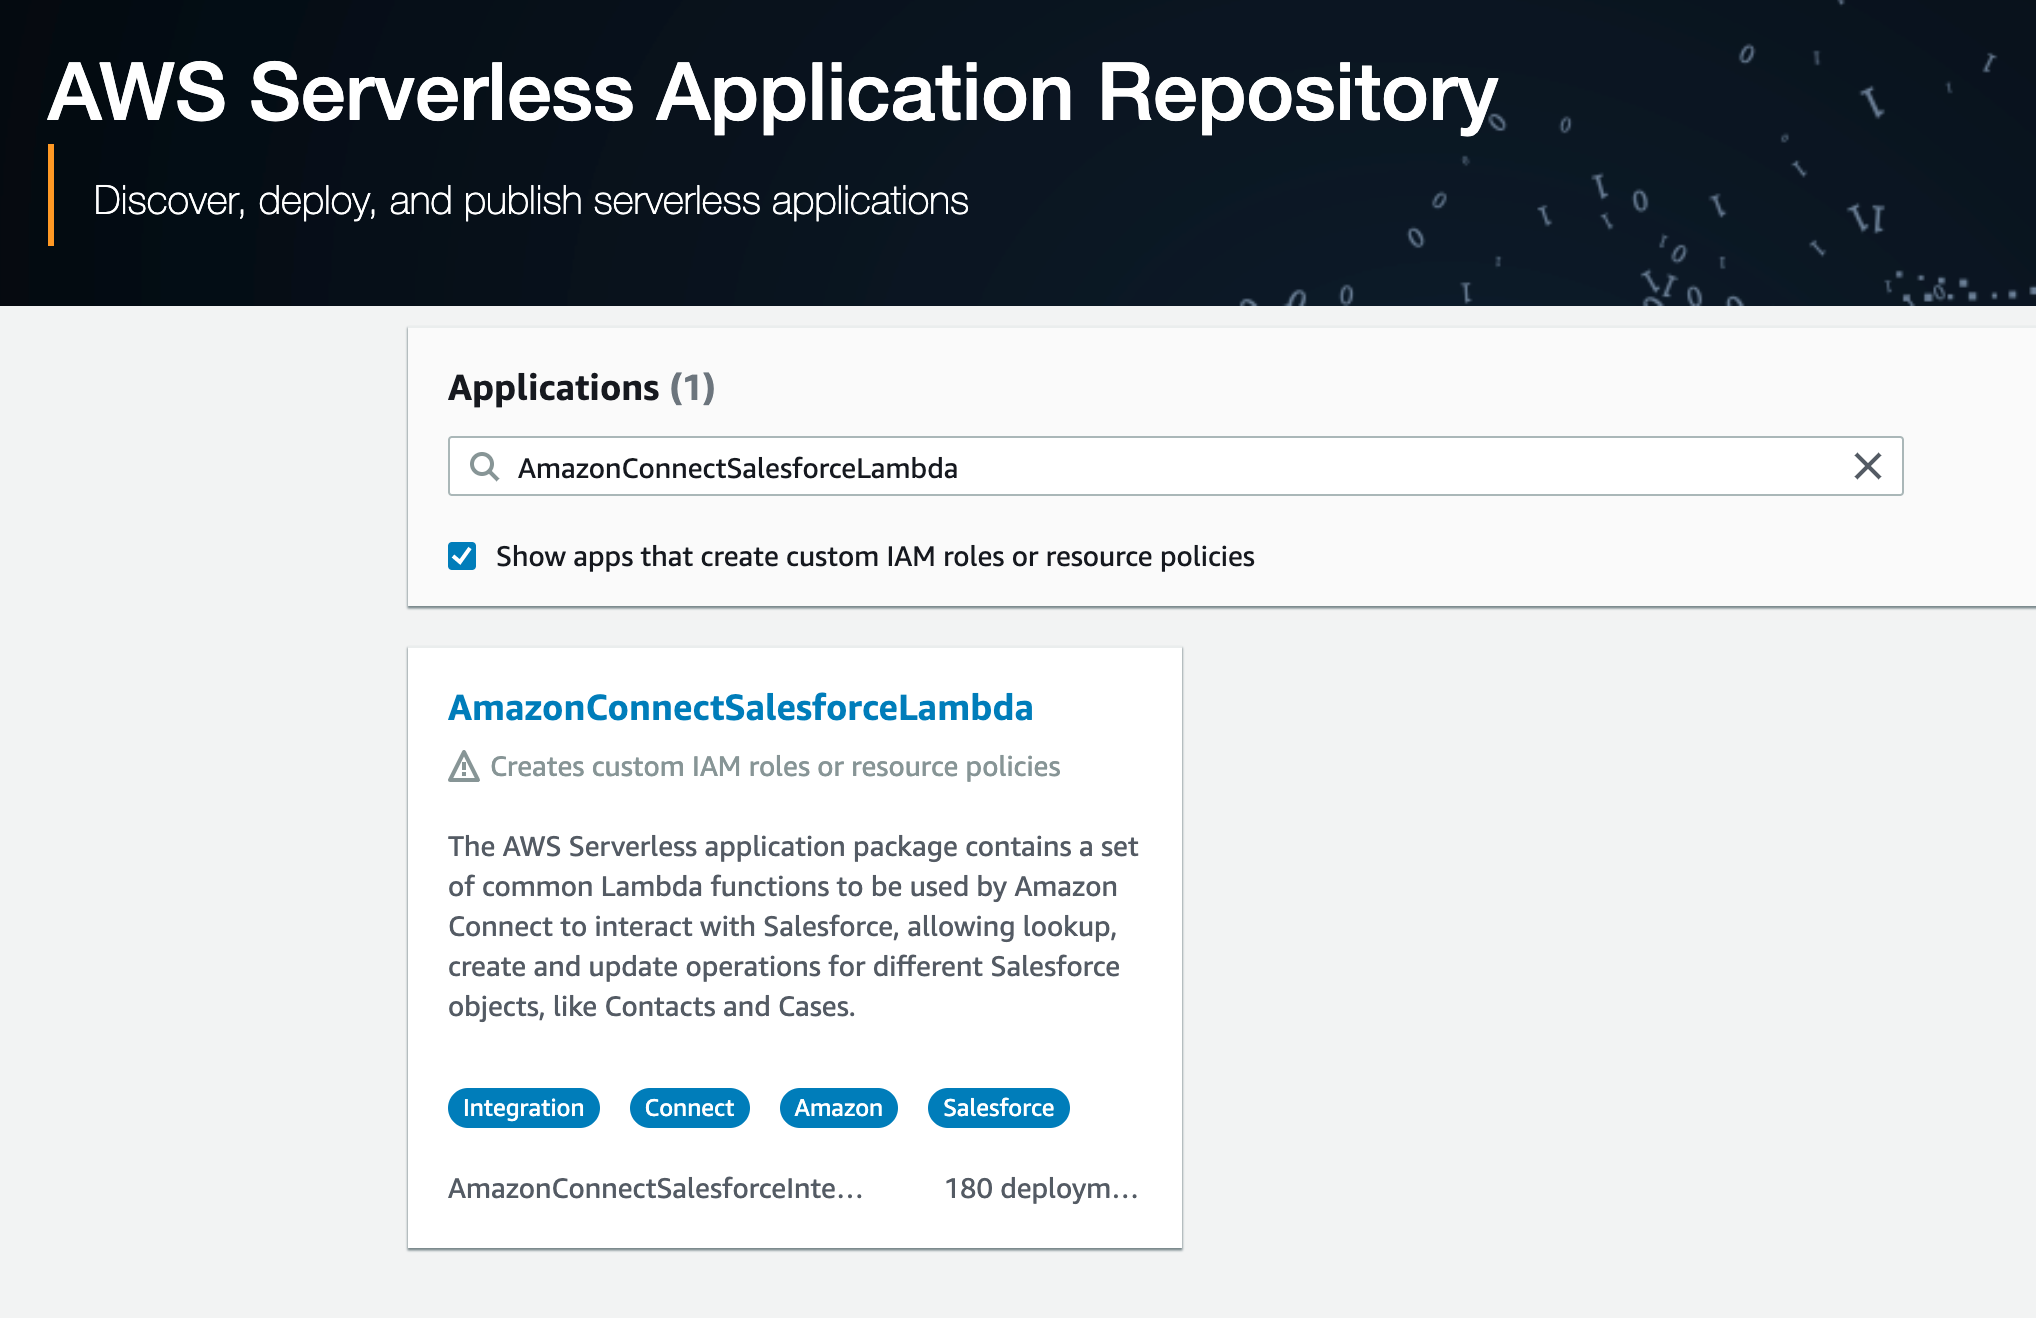The image size is (2036, 1318).
Task: Toggle Show apps that create custom IAM roles checkbox
Action: coord(462,556)
